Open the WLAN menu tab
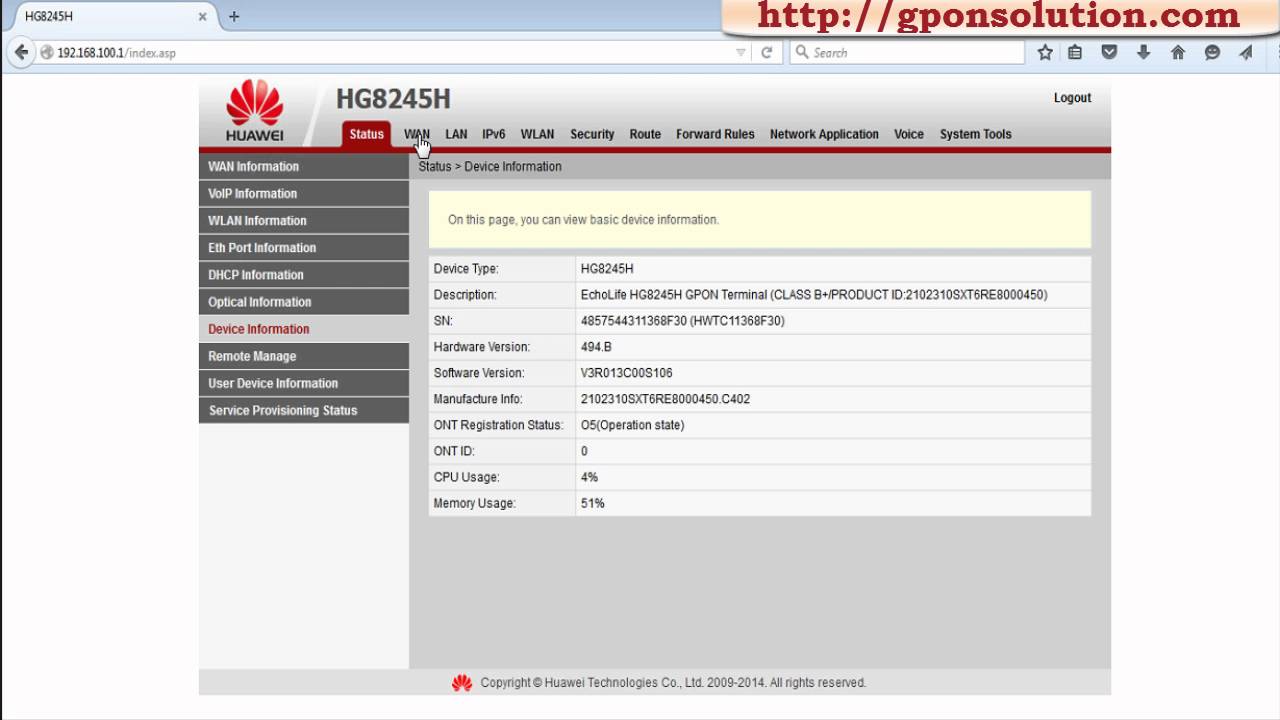 point(537,134)
